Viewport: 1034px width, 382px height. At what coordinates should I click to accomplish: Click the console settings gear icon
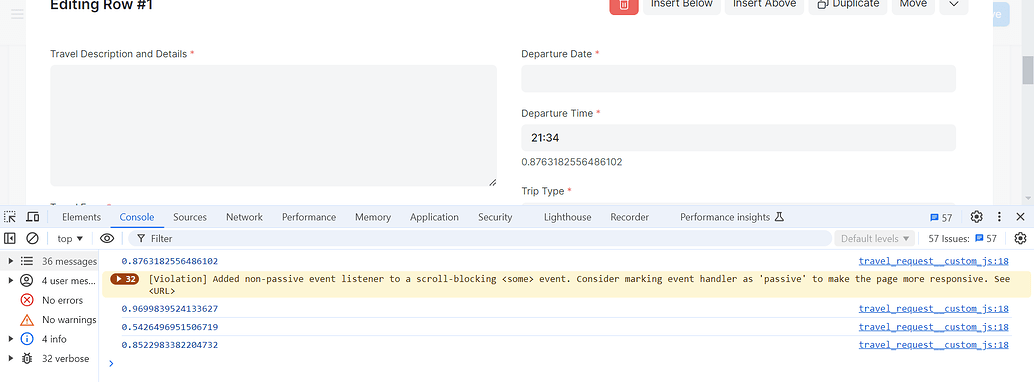[x=1020, y=238]
